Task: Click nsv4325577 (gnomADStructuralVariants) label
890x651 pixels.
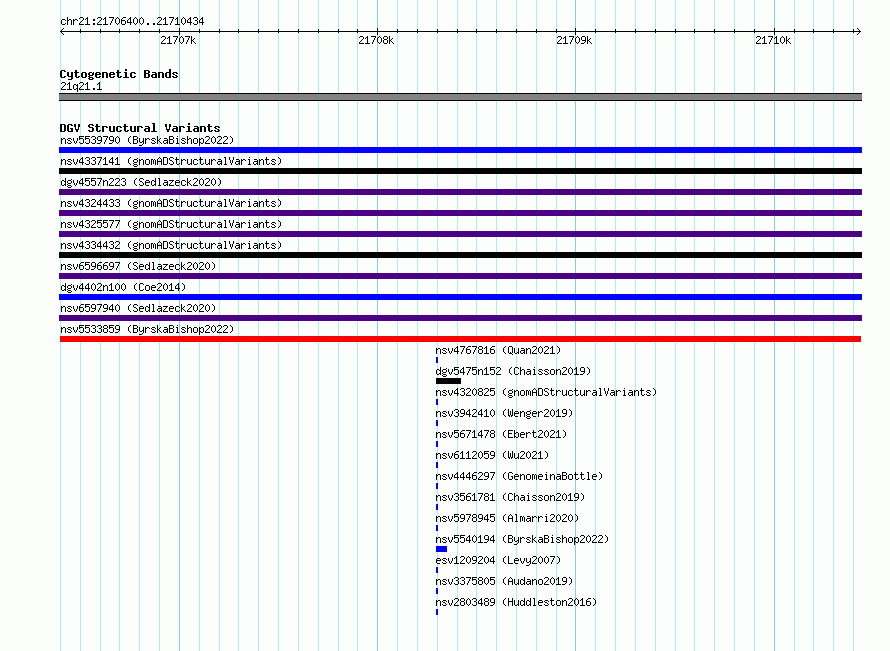Action: tap(171, 224)
